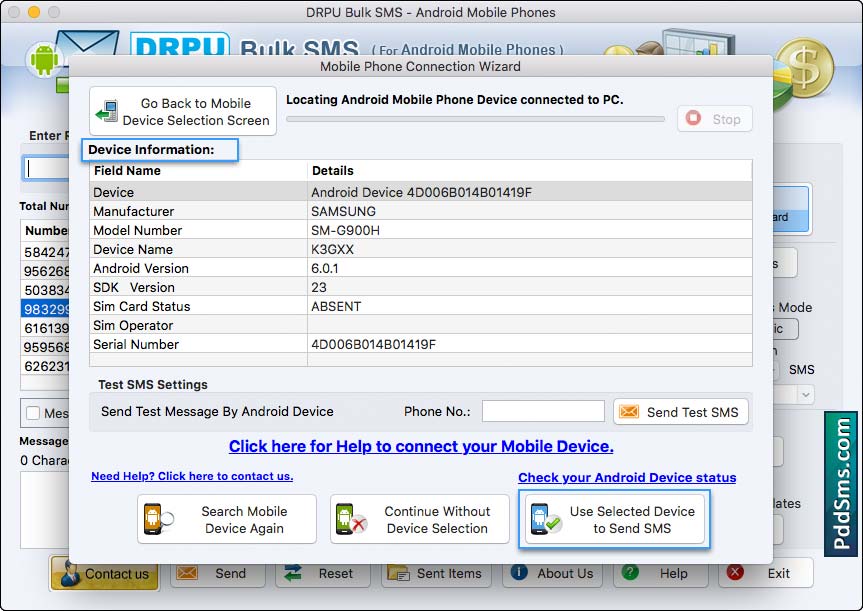The height and width of the screenshot is (611, 863).
Task: Select the Sim Card Status row
Action: (x=421, y=306)
